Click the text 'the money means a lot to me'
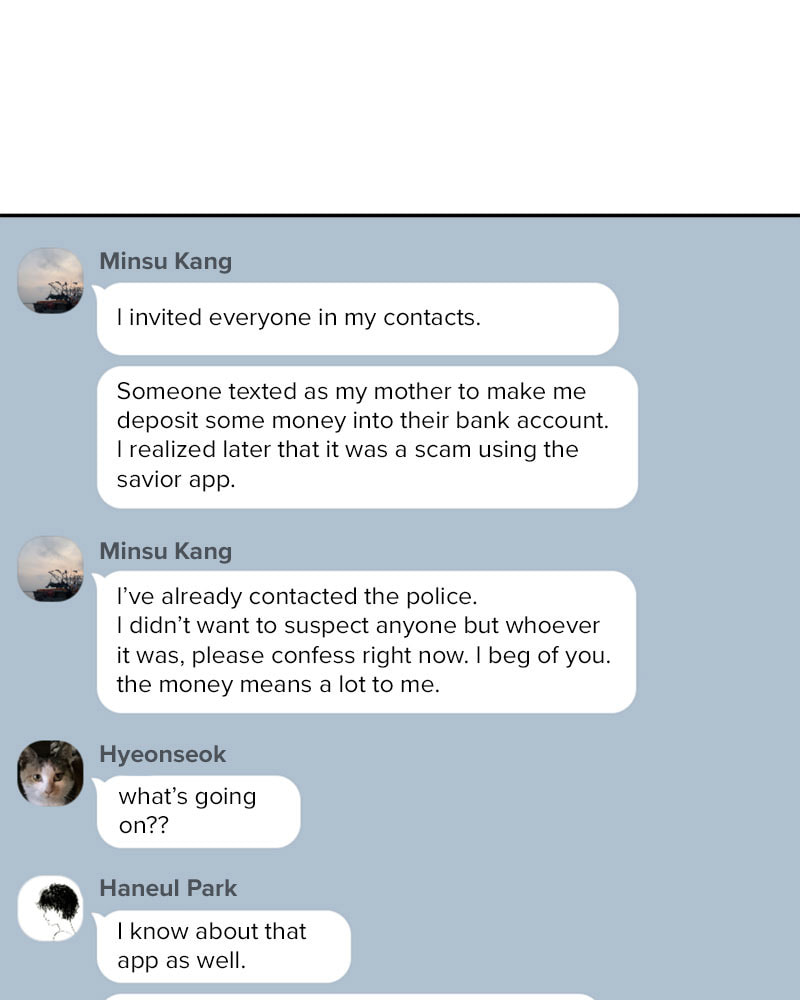The width and height of the screenshot is (800, 1000). point(278,685)
